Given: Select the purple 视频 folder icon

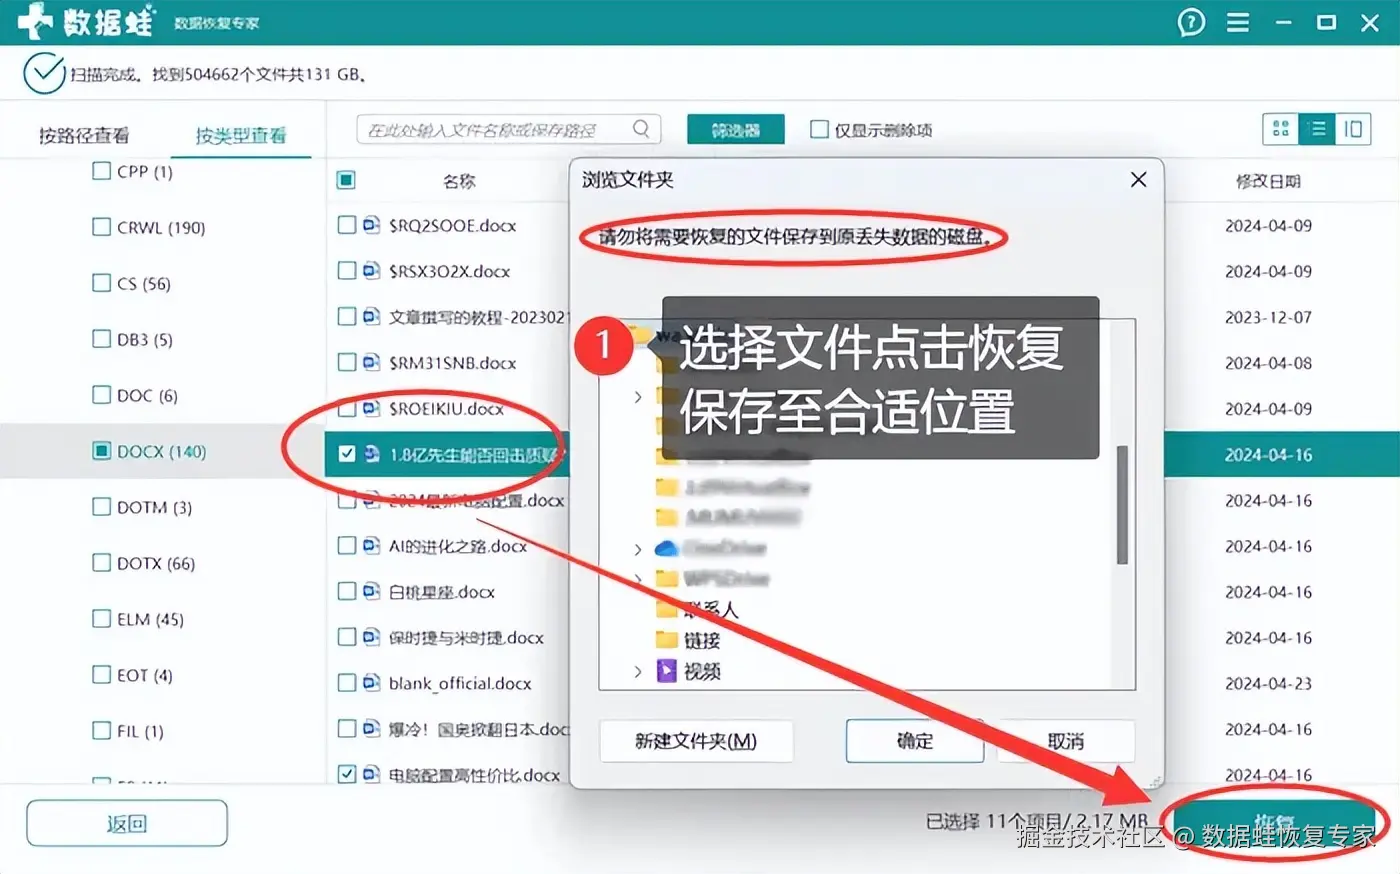Looking at the screenshot, I should coord(666,671).
